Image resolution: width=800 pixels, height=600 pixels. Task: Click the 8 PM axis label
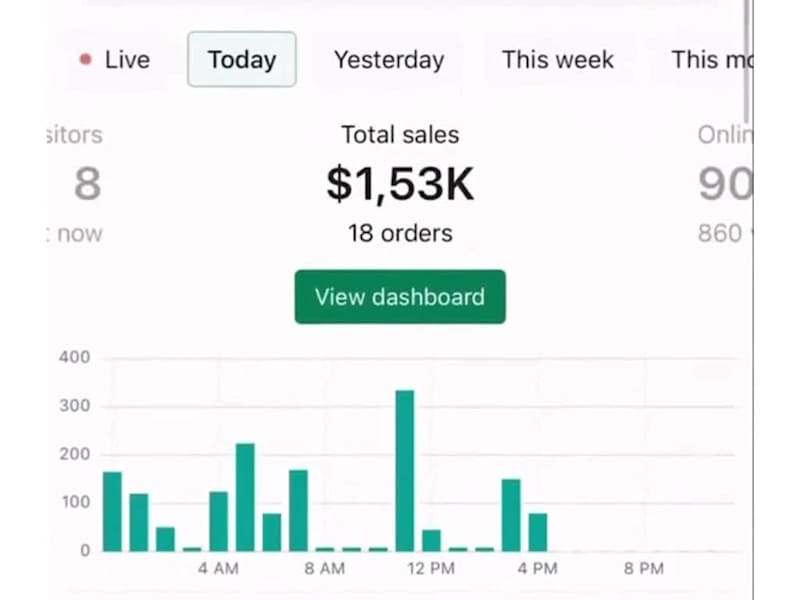point(644,569)
